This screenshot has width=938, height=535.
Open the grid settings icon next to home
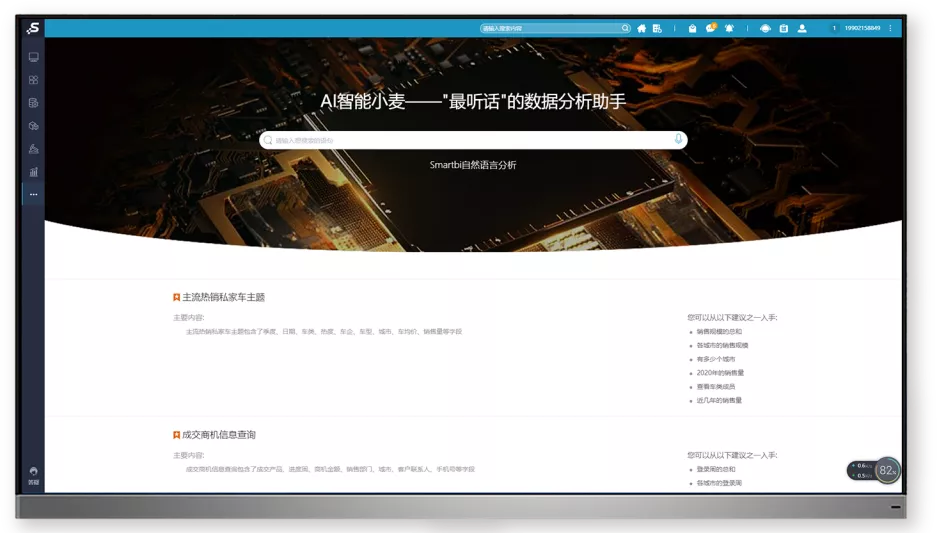(657, 28)
